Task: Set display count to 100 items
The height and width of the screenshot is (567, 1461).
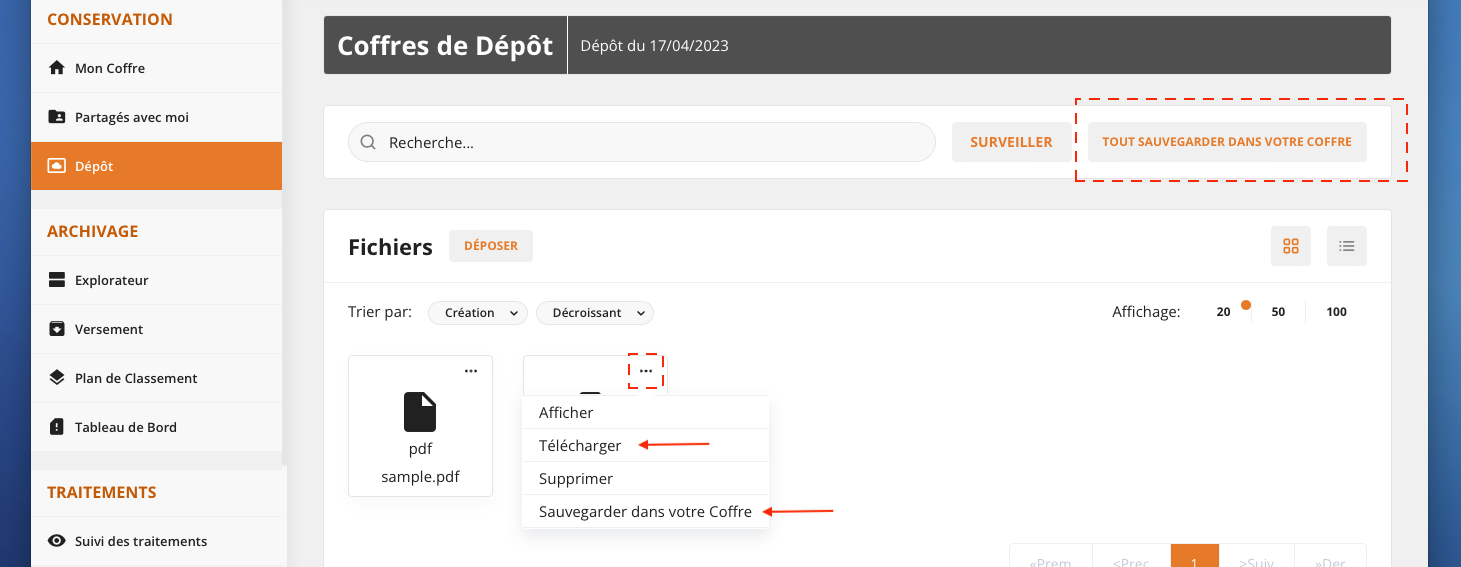Action: coord(1336,312)
